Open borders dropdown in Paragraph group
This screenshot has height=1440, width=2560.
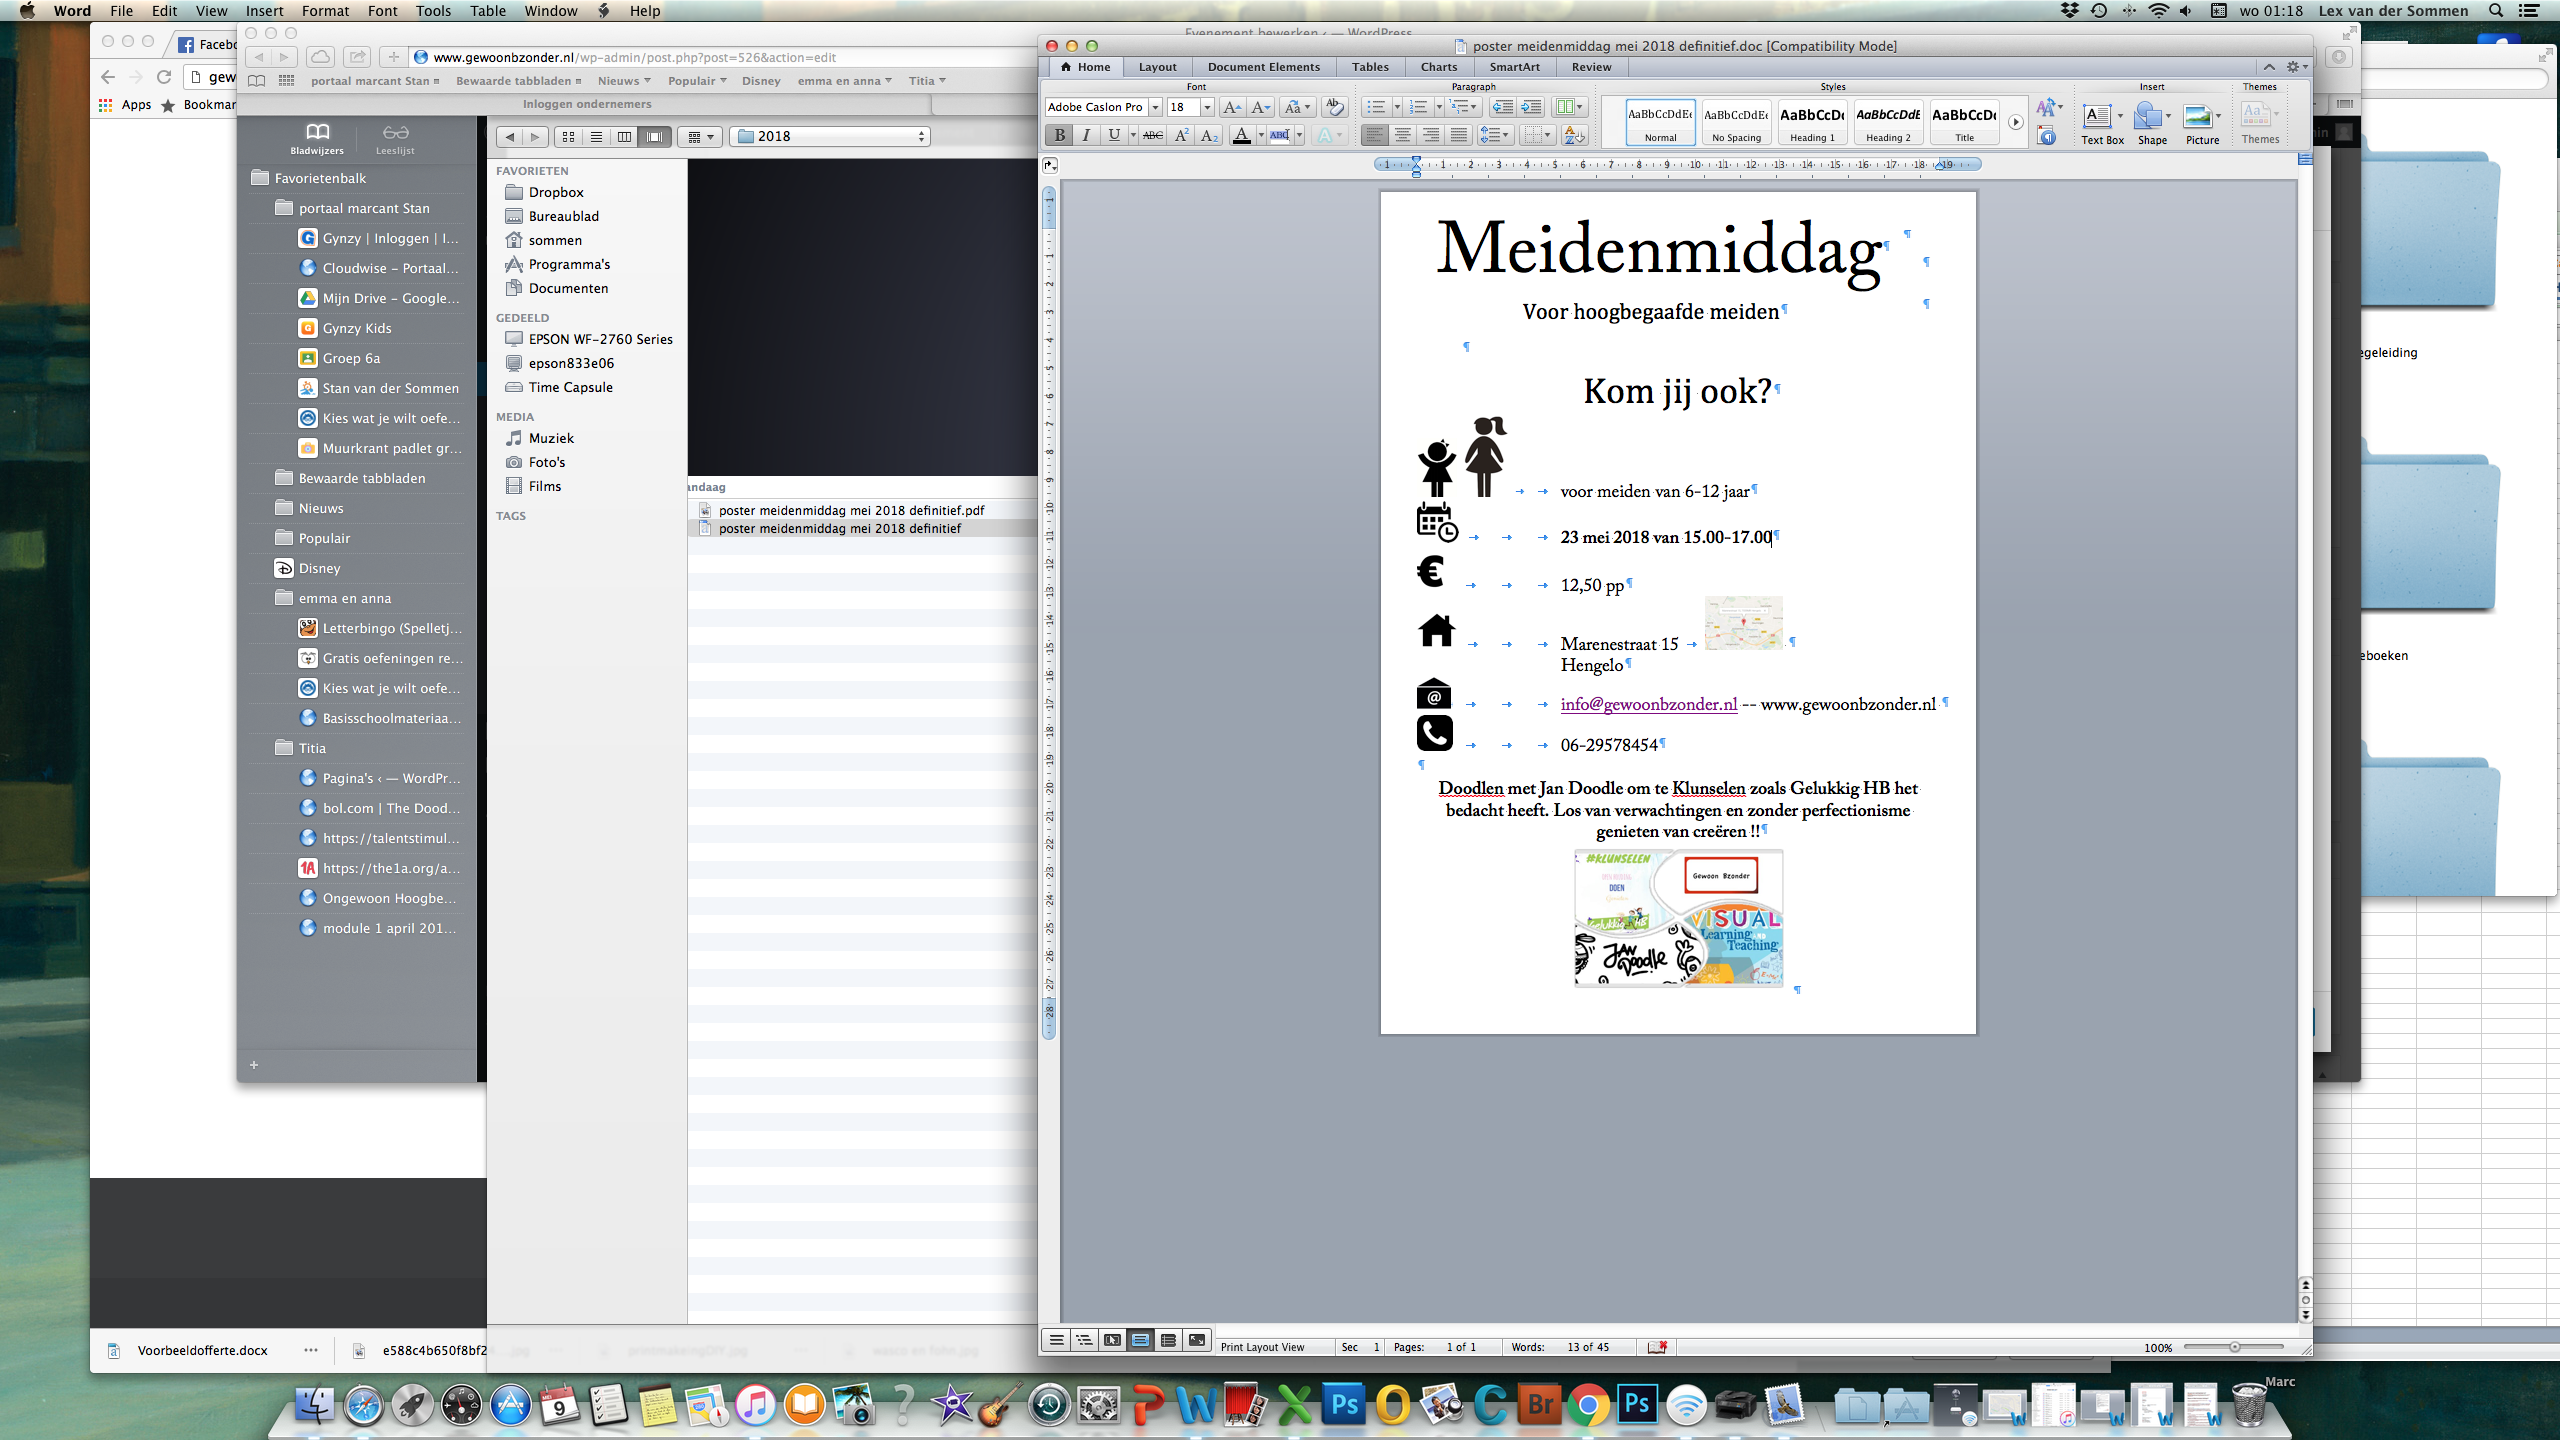click(x=1537, y=135)
